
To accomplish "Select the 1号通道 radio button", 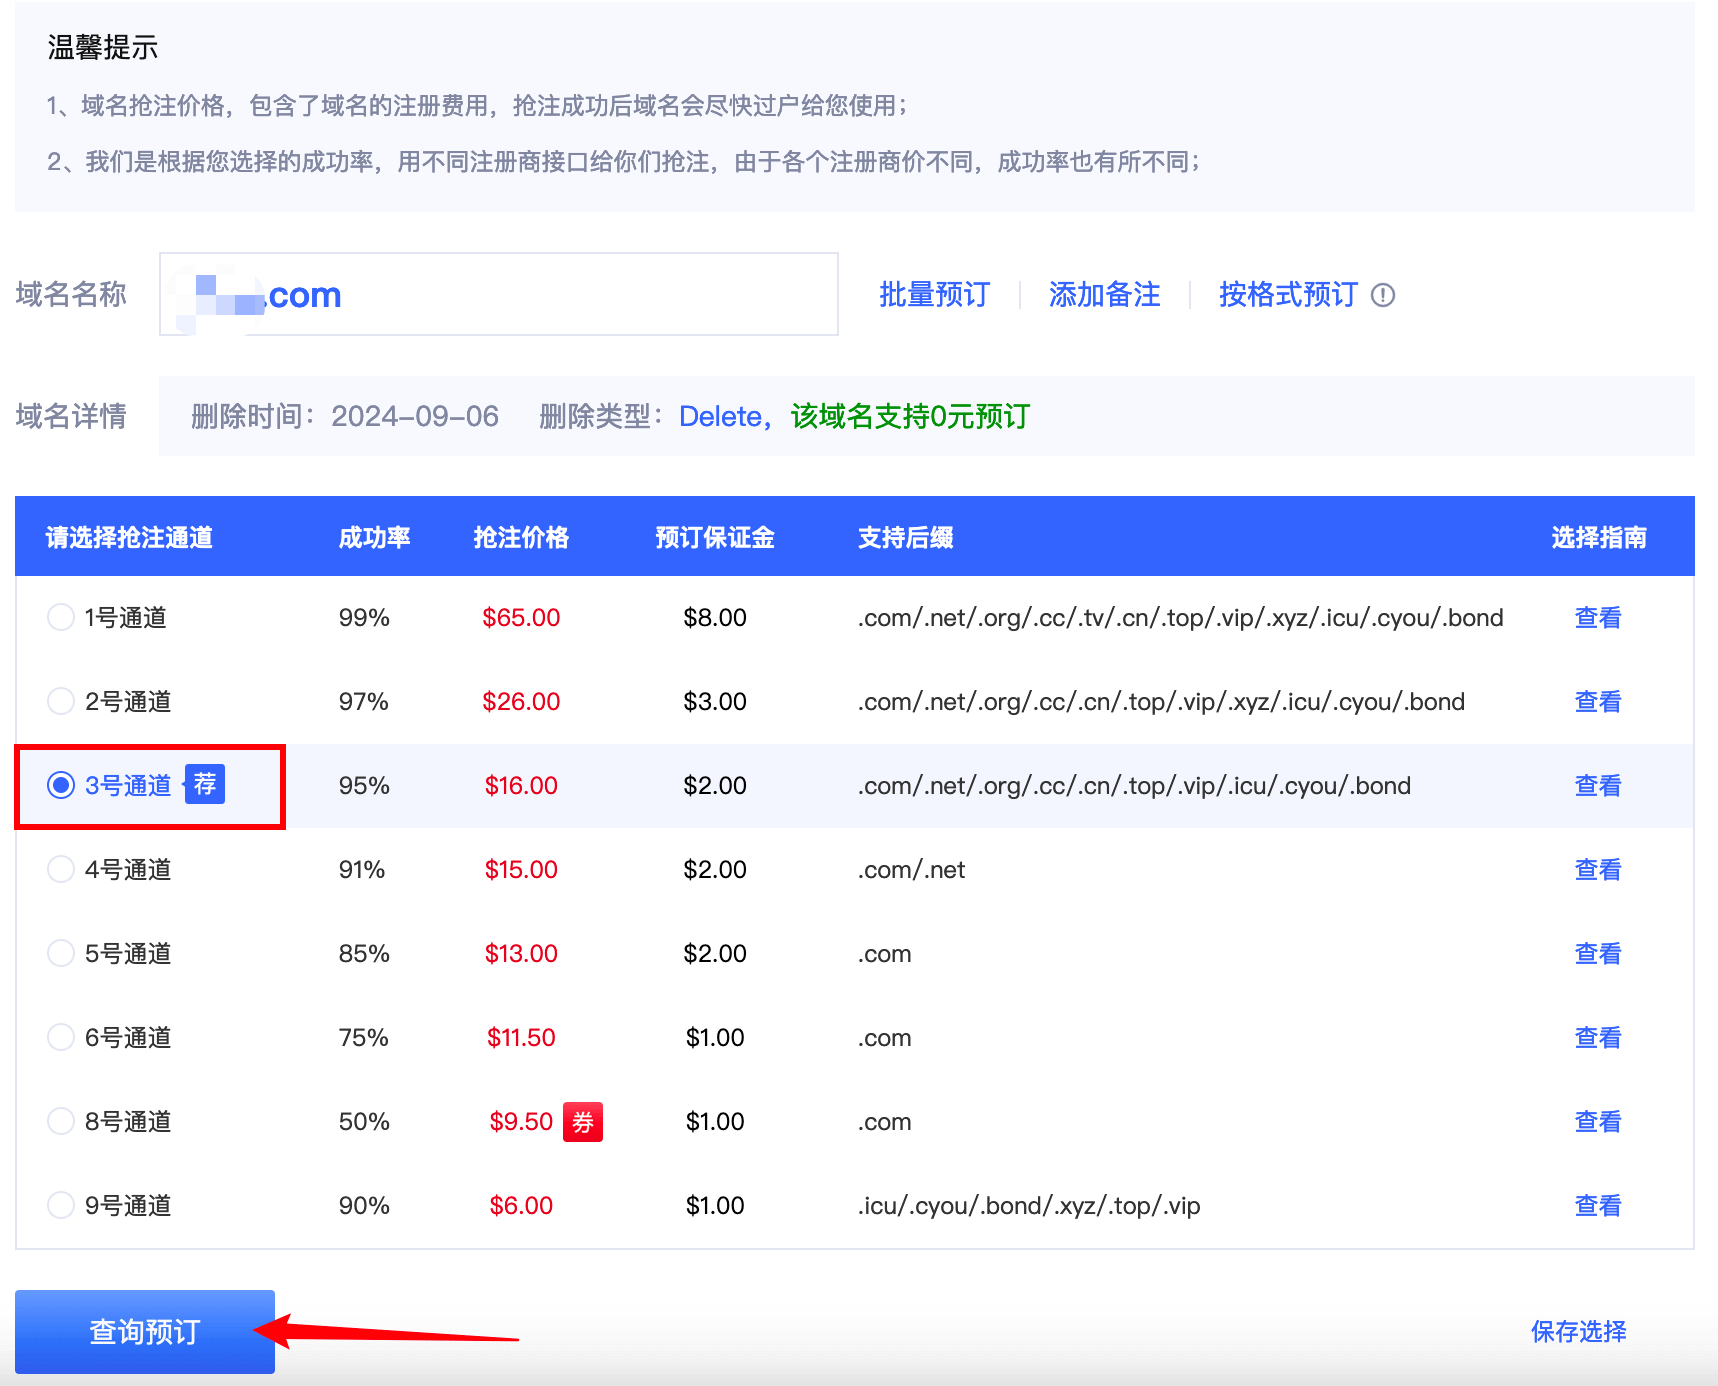I will pyautogui.click(x=61, y=618).
